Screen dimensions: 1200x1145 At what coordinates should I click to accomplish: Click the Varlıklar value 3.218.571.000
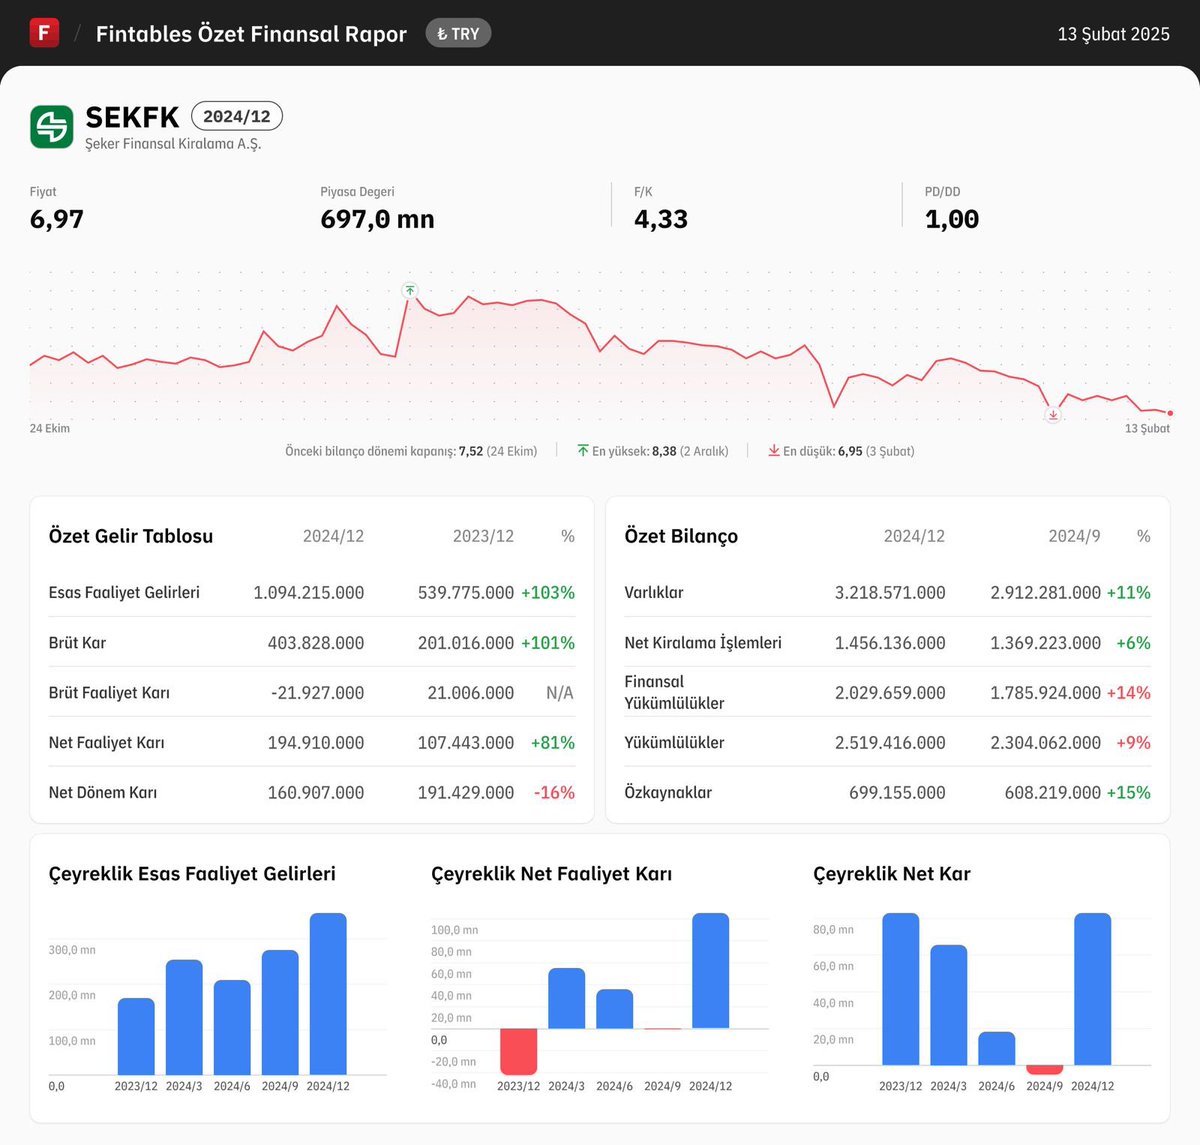click(890, 592)
